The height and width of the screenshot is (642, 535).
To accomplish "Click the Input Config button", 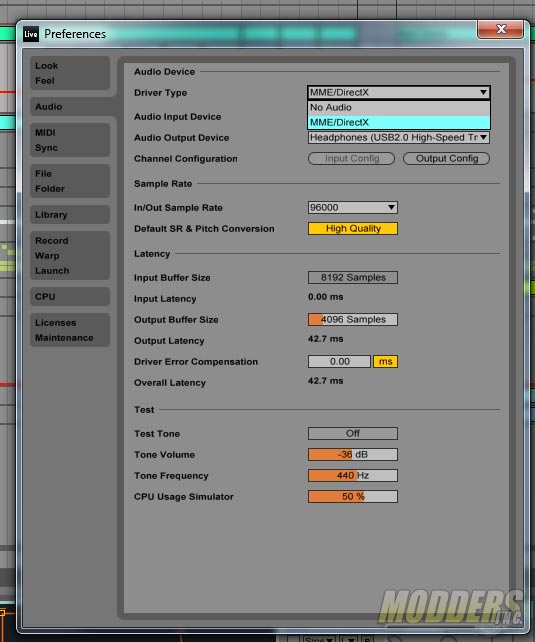I will (352, 158).
